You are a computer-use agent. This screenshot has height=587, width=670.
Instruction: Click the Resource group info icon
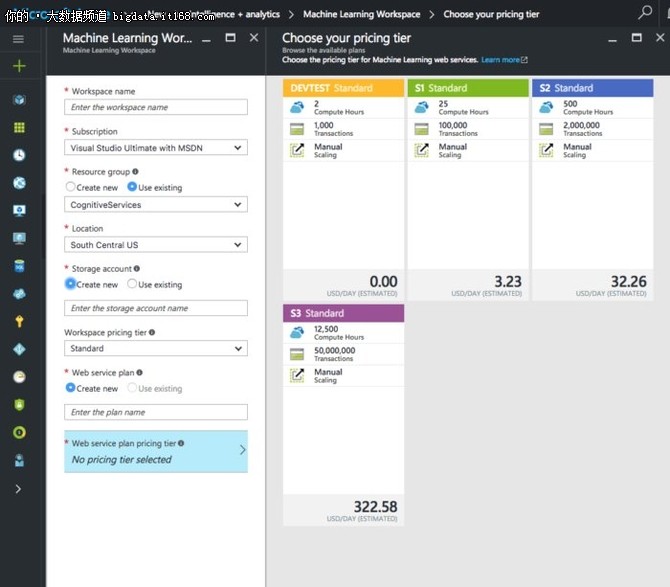135,171
